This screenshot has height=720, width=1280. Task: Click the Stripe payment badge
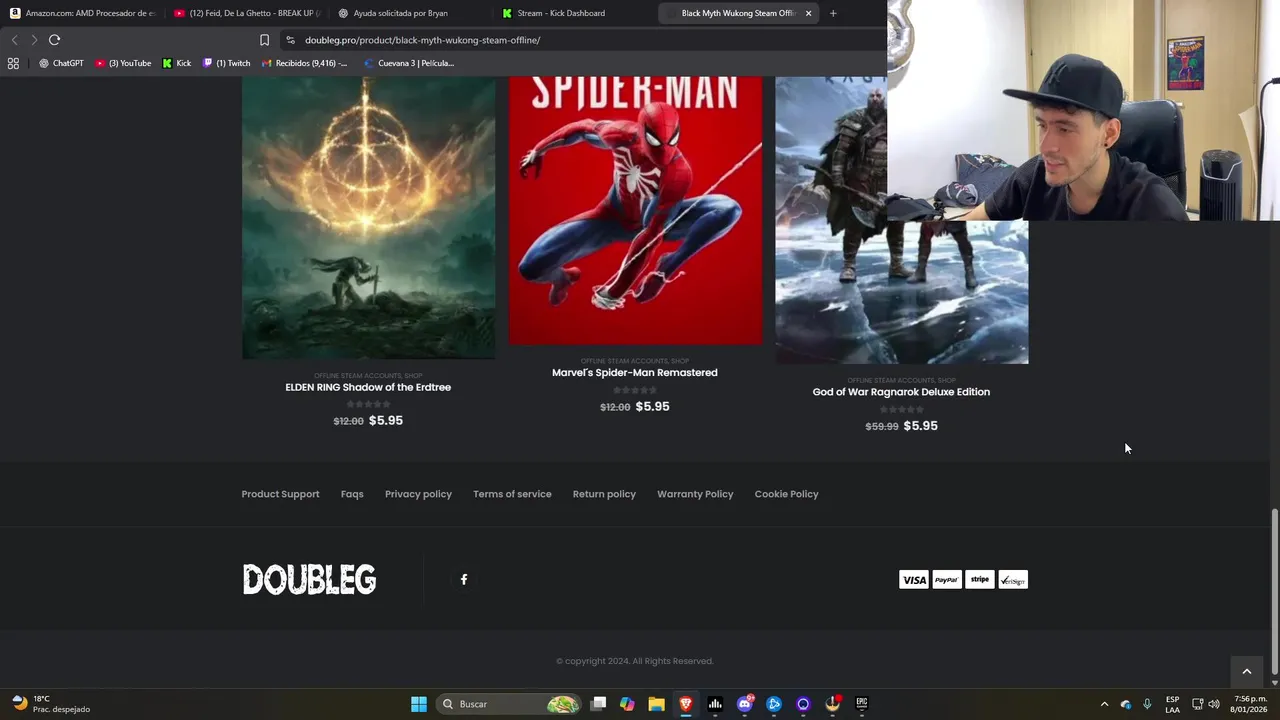tap(980, 580)
